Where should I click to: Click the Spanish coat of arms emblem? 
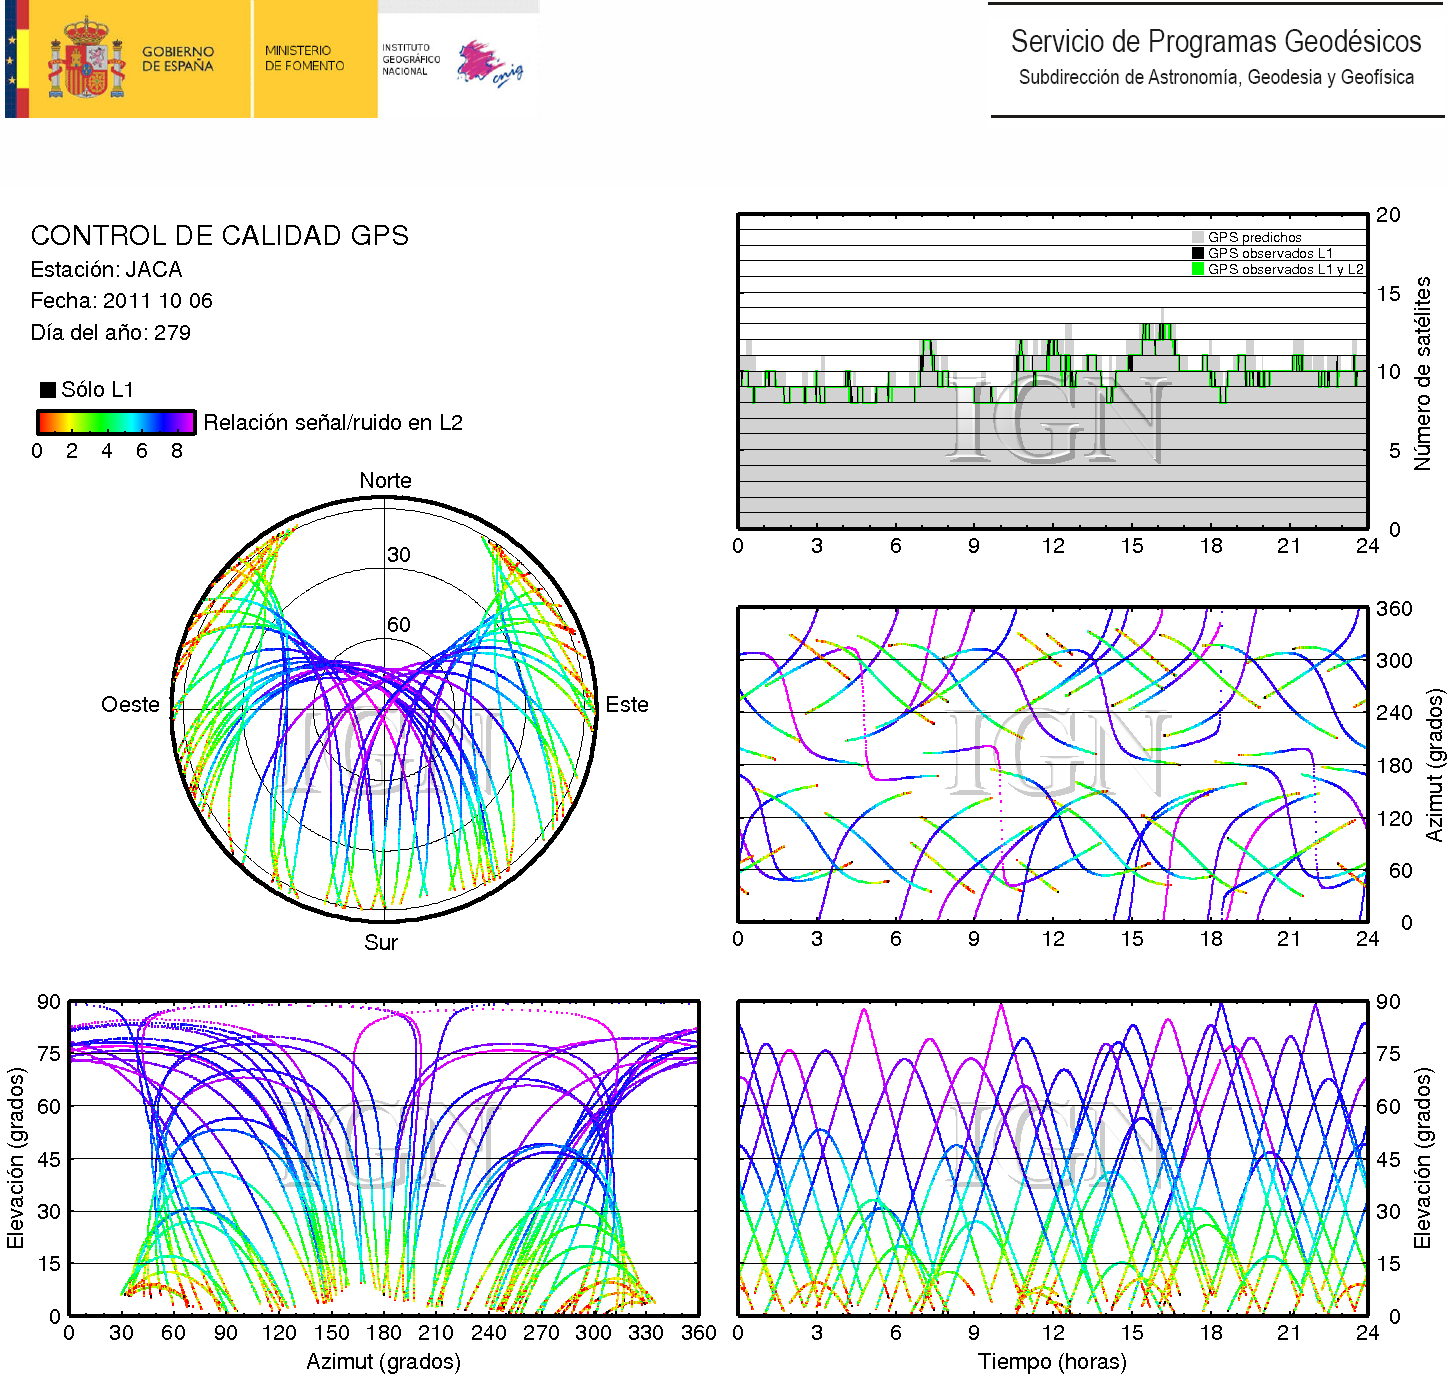(86, 59)
